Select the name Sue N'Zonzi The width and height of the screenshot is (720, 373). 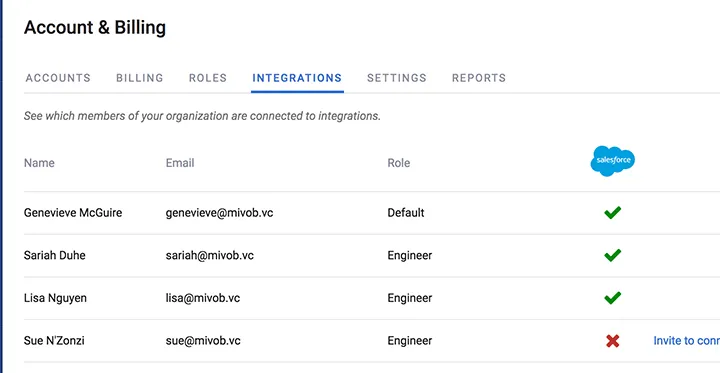click(54, 341)
